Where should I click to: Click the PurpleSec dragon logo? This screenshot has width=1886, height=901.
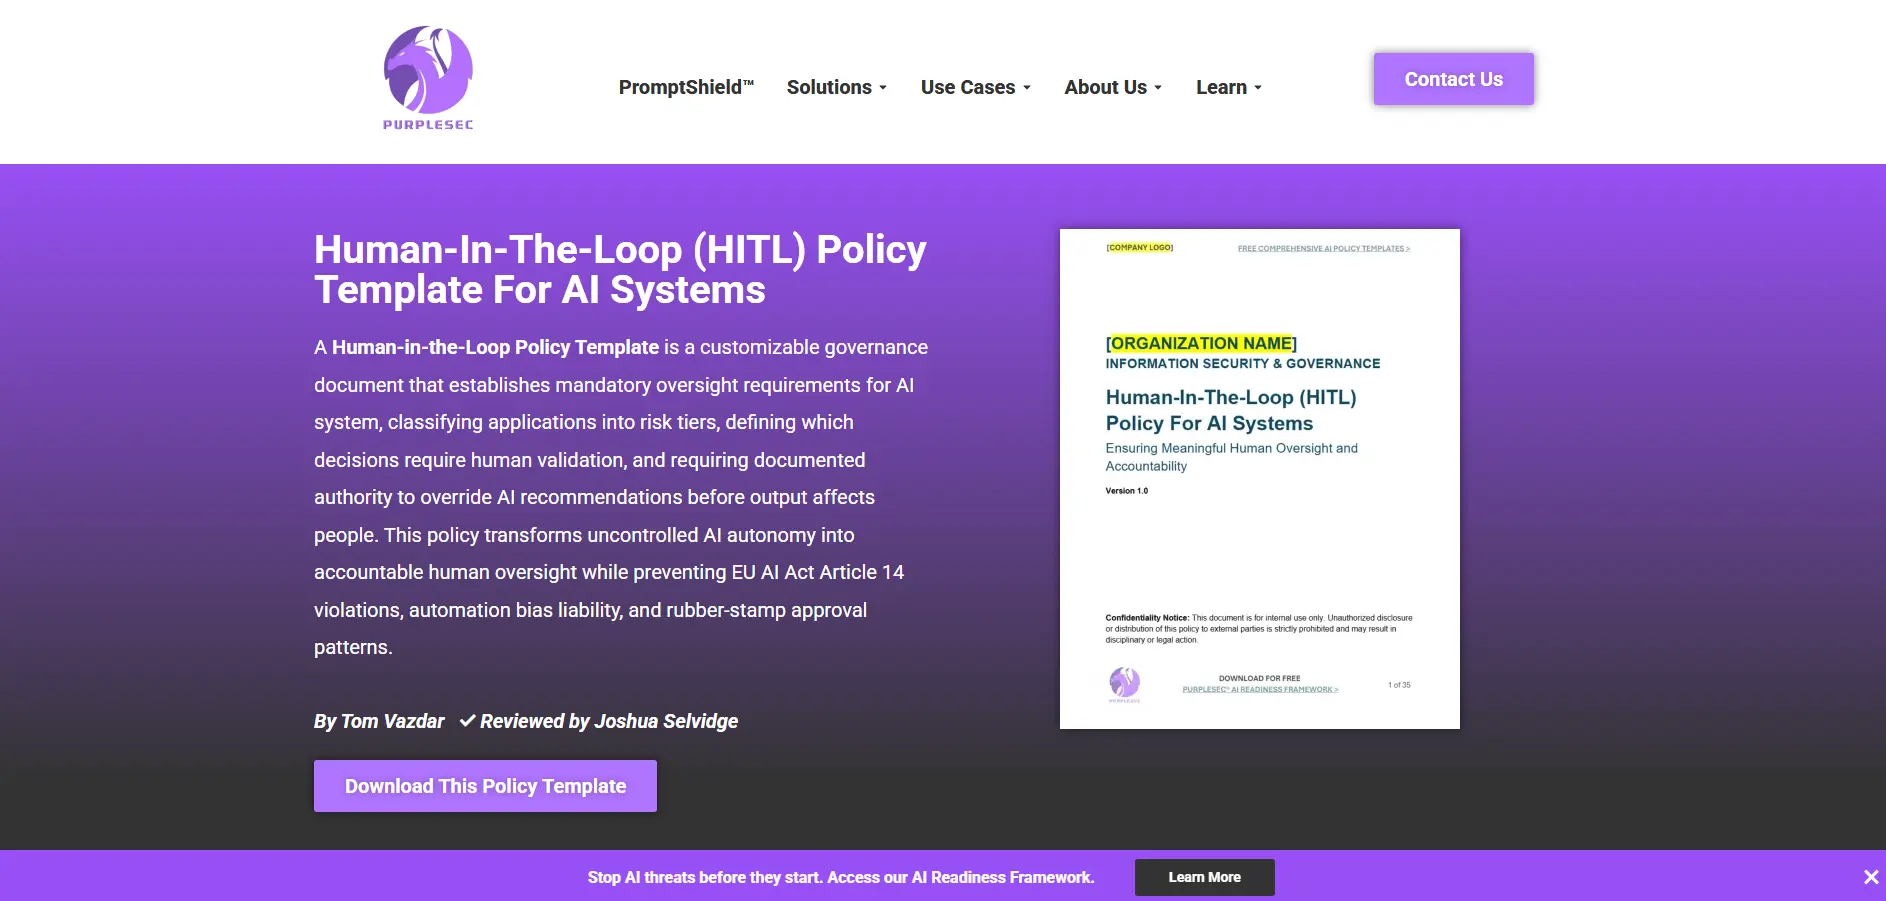[x=428, y=70]
